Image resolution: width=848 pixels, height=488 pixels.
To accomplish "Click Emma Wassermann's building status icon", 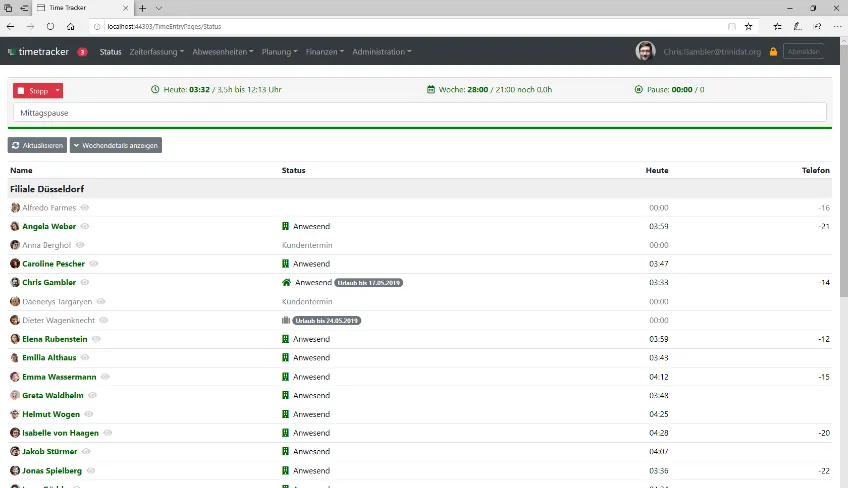I will pos(286,377).
